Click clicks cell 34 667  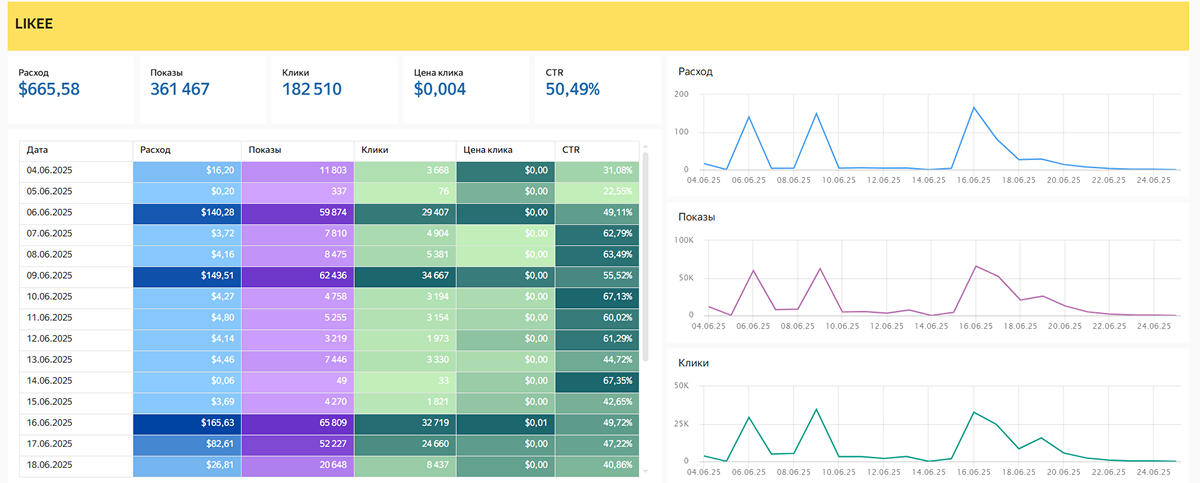tap(405, 276)
